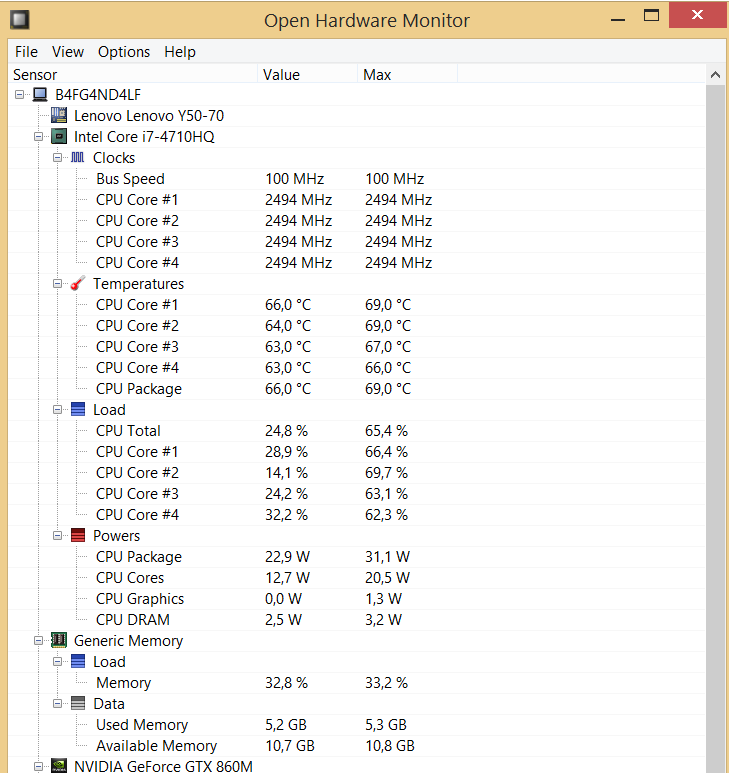Click the 100 MHz Bus Speed value
Image resolution: width=729 pixels, height=777 pixels.
point(294,178)
